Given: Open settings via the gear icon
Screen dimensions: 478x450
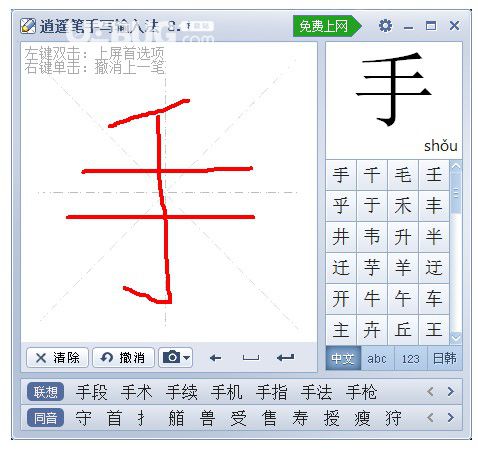Looking at the screenshot, I should tap(385, 26).
